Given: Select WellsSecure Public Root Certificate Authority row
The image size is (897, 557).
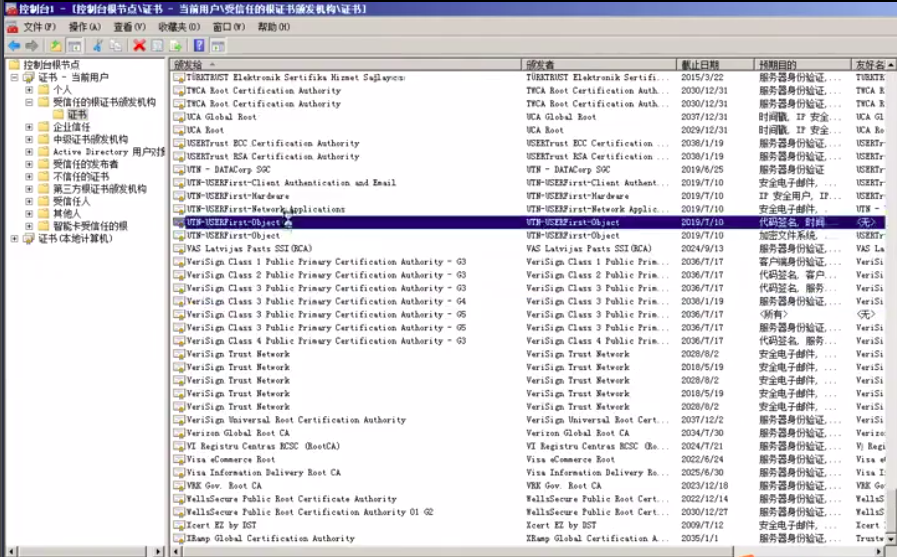Looking at the screenshot, I should 528,499.
